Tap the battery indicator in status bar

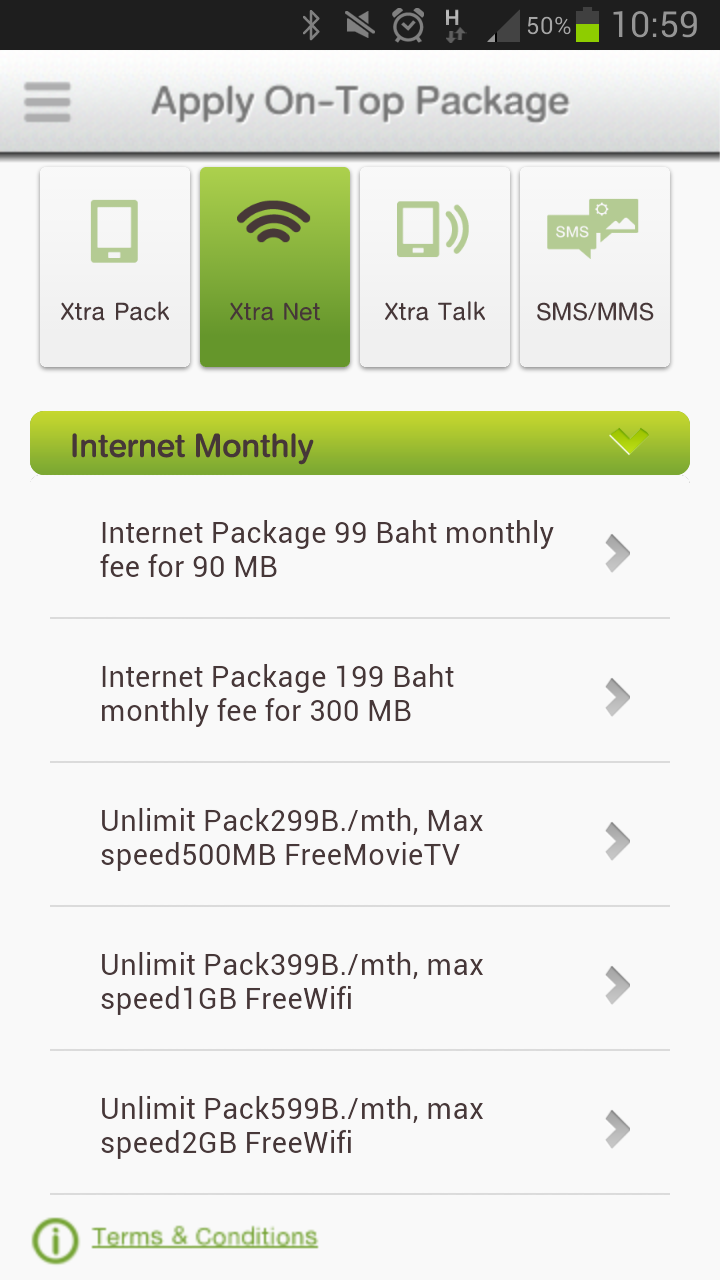pyautogui.click(x=587, y=25)
